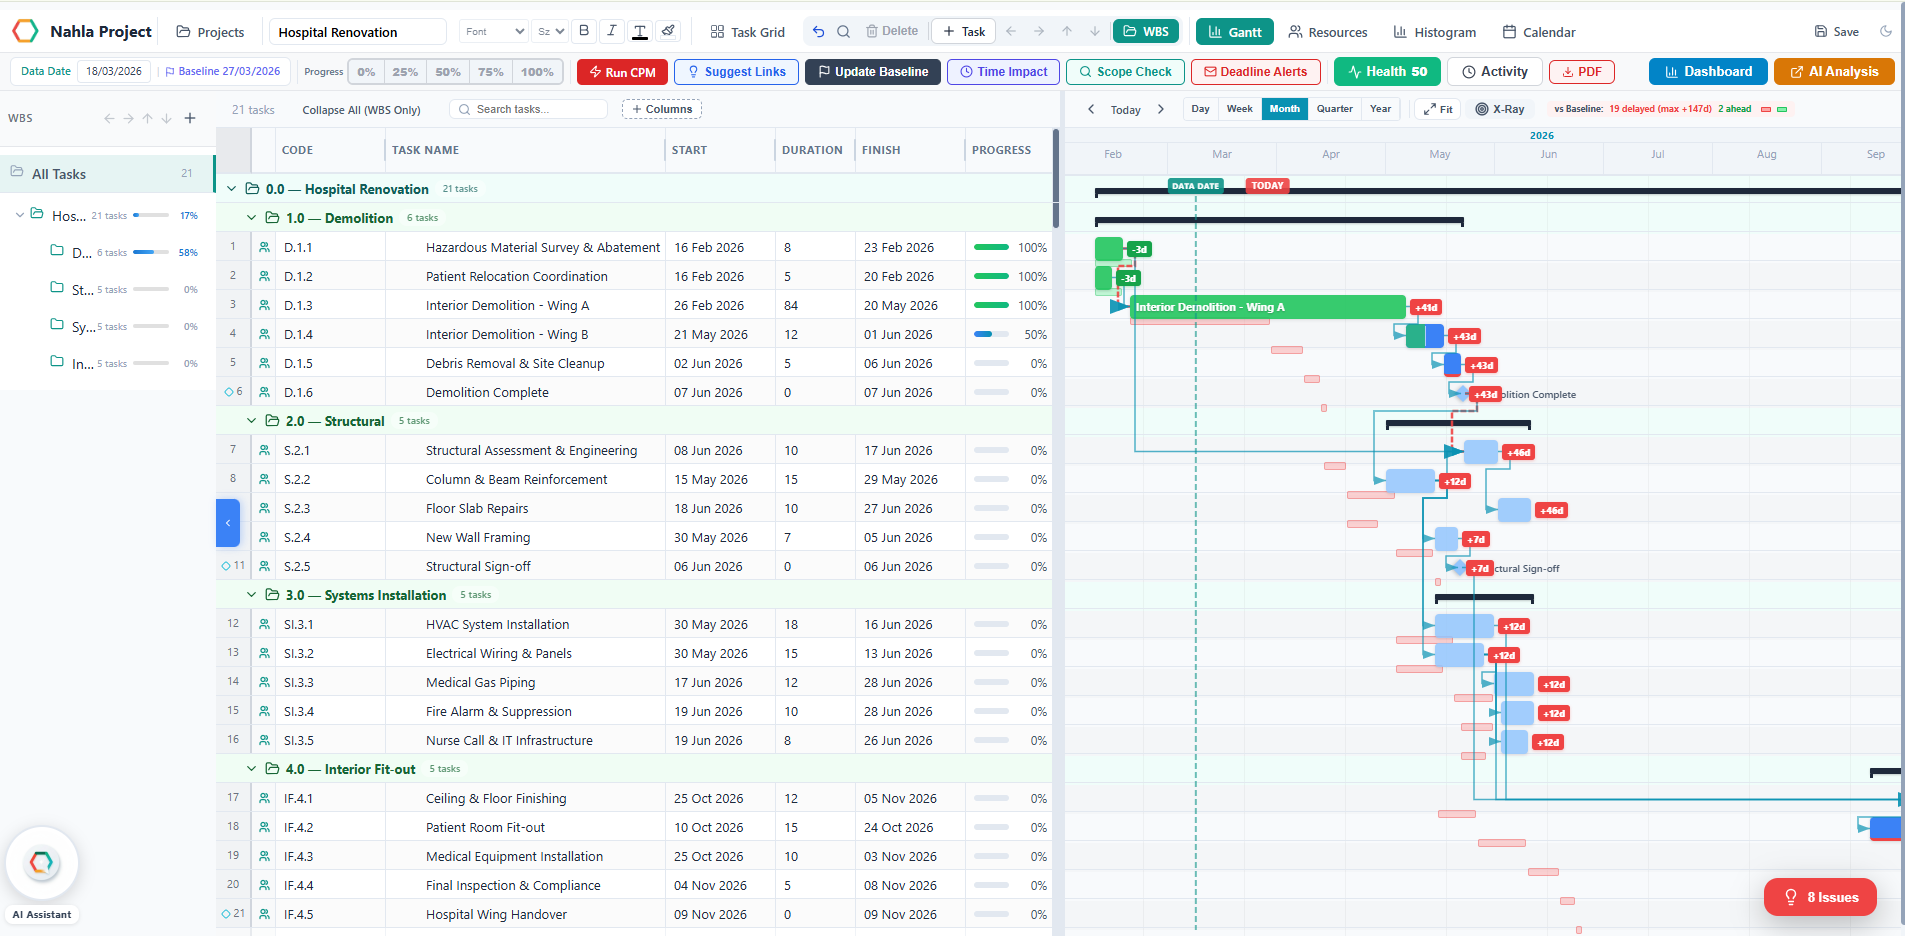
Task: Collapse Hos... node in WBS tree
Action: [19, 215]
